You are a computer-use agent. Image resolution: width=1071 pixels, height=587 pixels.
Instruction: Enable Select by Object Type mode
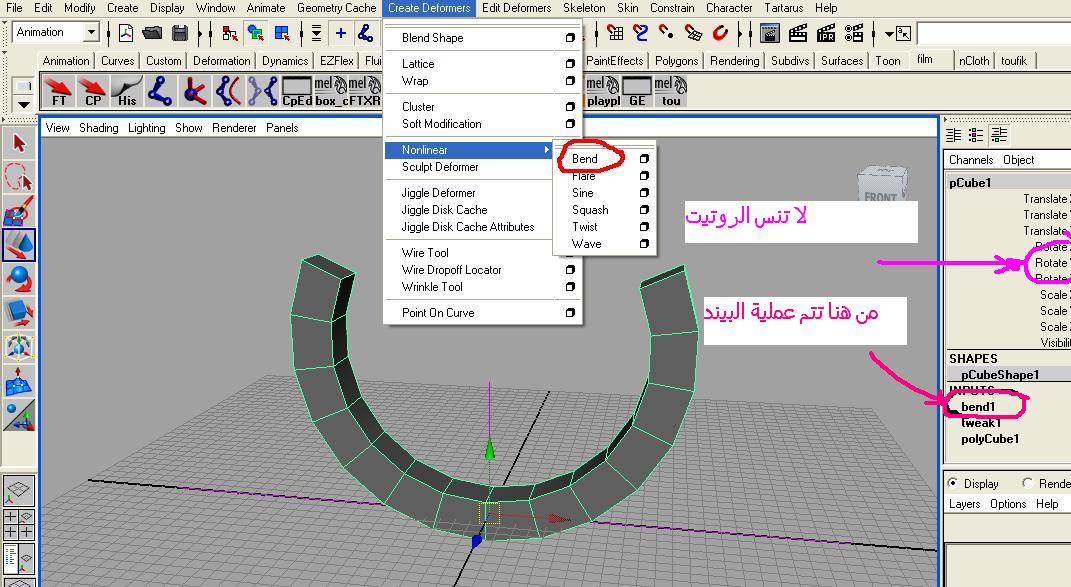click(256, 33)
